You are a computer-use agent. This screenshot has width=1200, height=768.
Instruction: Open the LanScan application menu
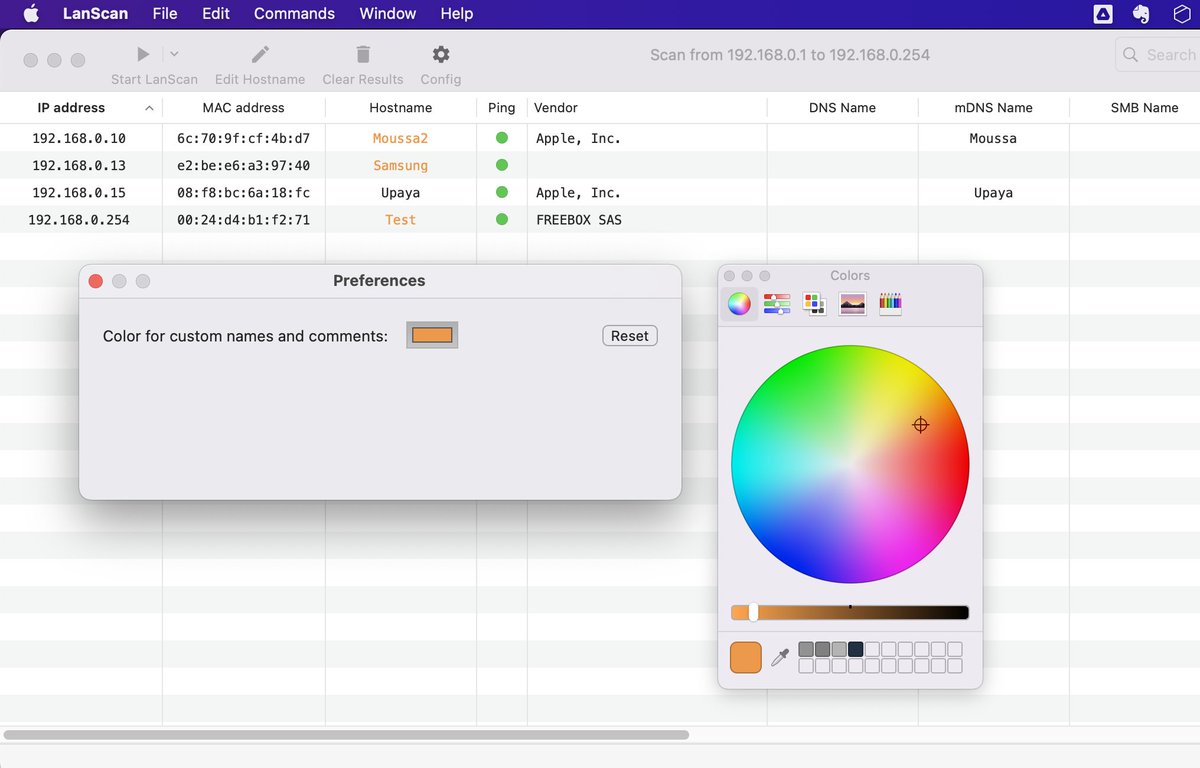click(96, 13)
